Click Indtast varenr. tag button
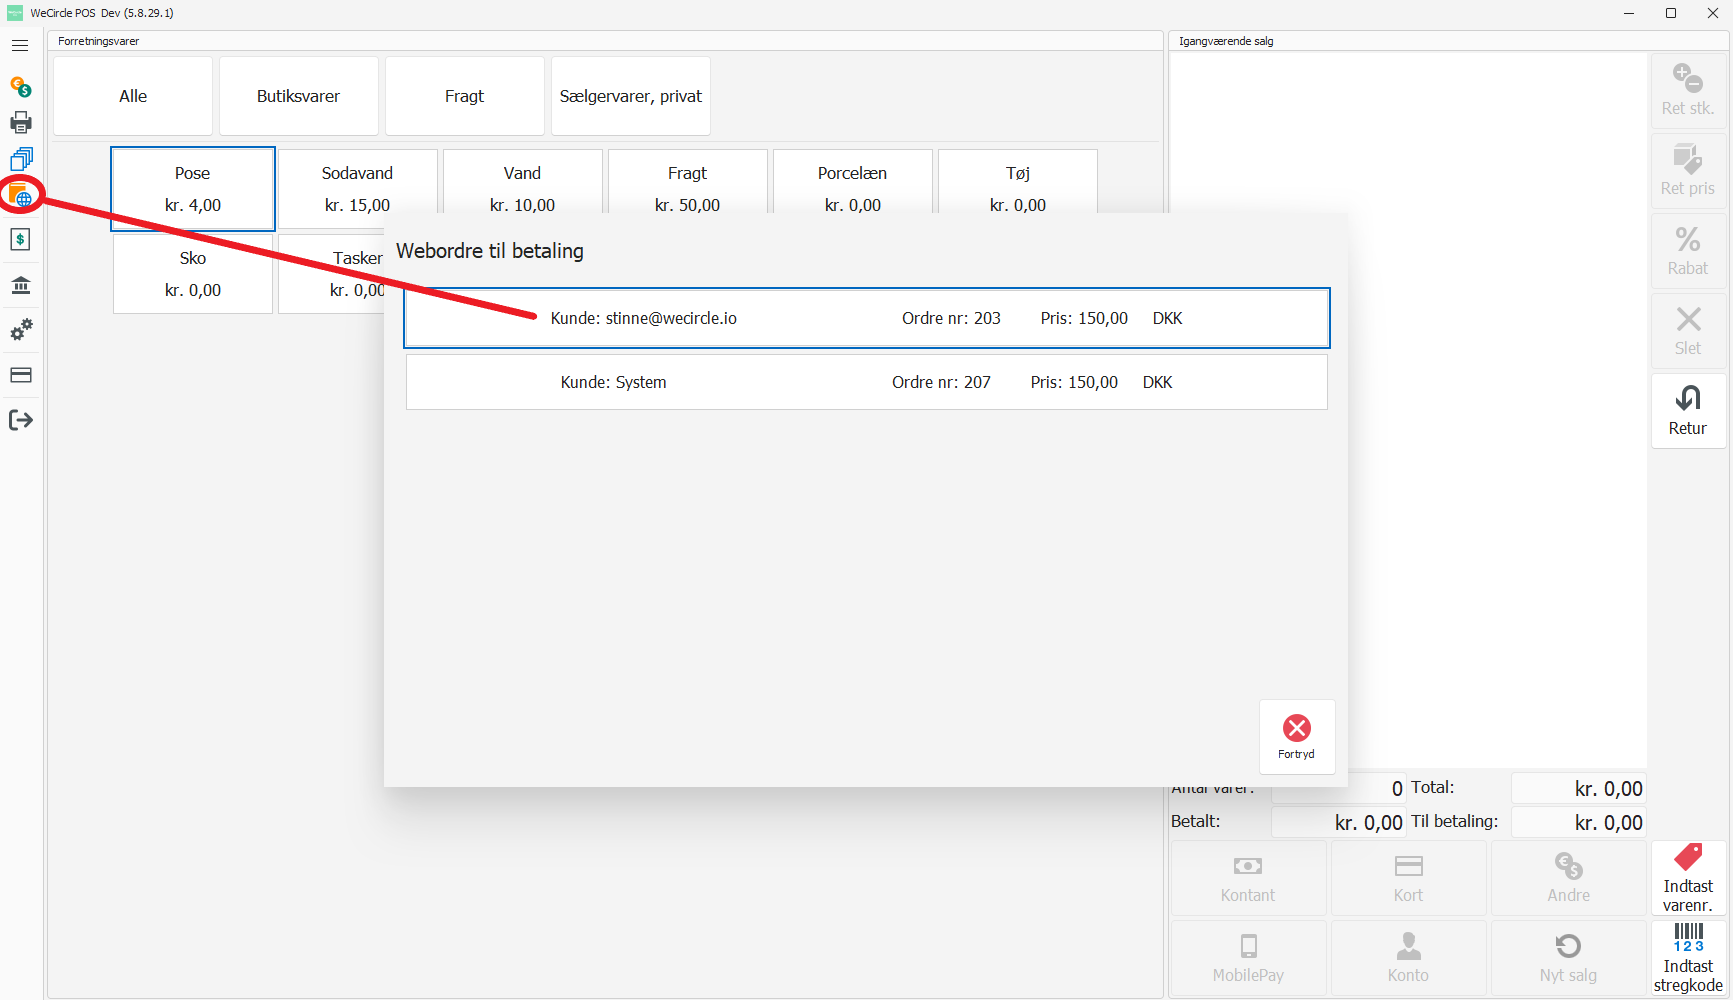The height and width of the screenshot is (1000, 1733). pos(1688,878)
